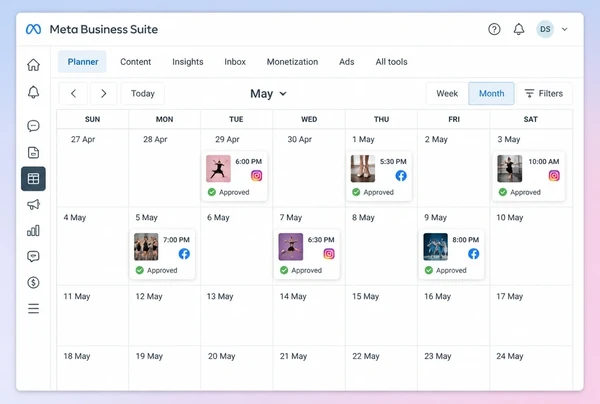Select the 27 Apr date label
The image size is (600, 404).
click(83, 139)
